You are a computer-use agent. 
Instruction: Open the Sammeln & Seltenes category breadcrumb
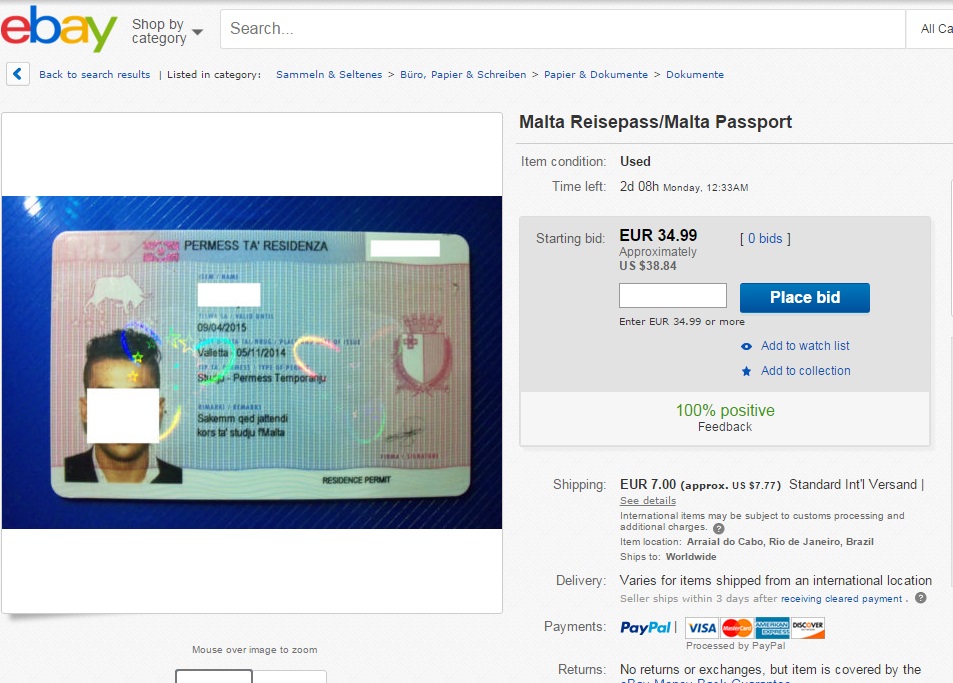pyautogui.click(x=329, y=75)
